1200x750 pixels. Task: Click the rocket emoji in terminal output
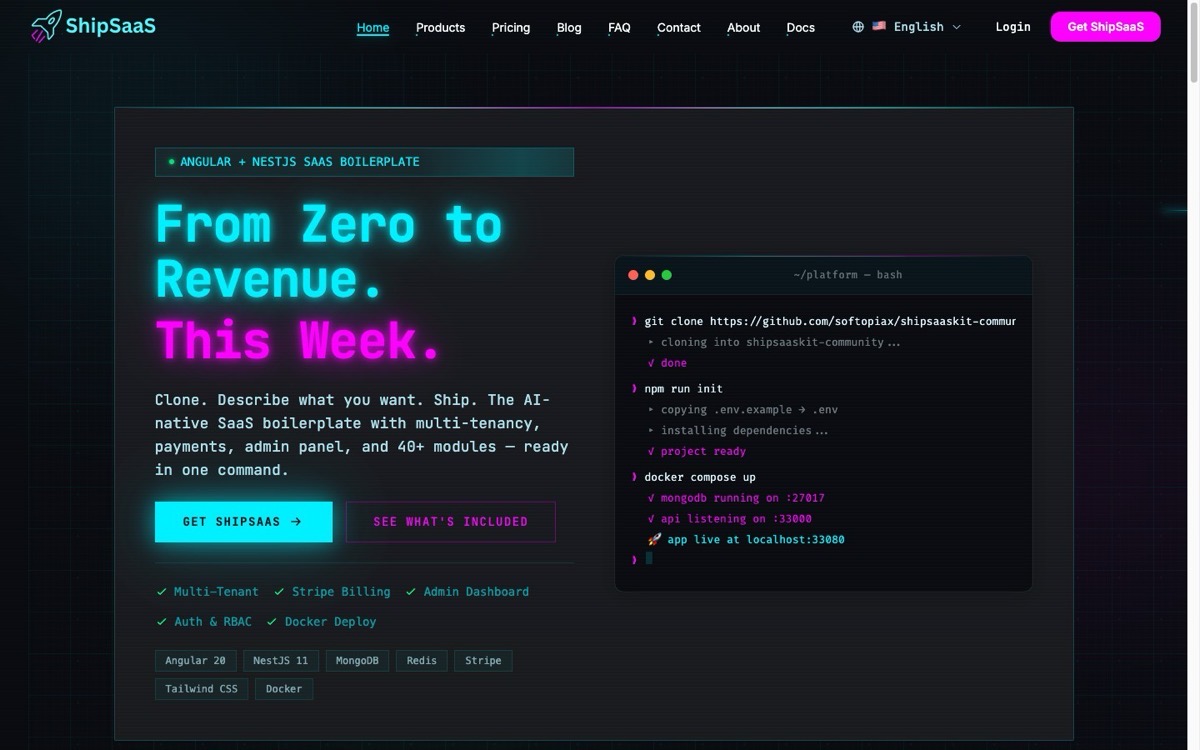[x=654, y=540]
